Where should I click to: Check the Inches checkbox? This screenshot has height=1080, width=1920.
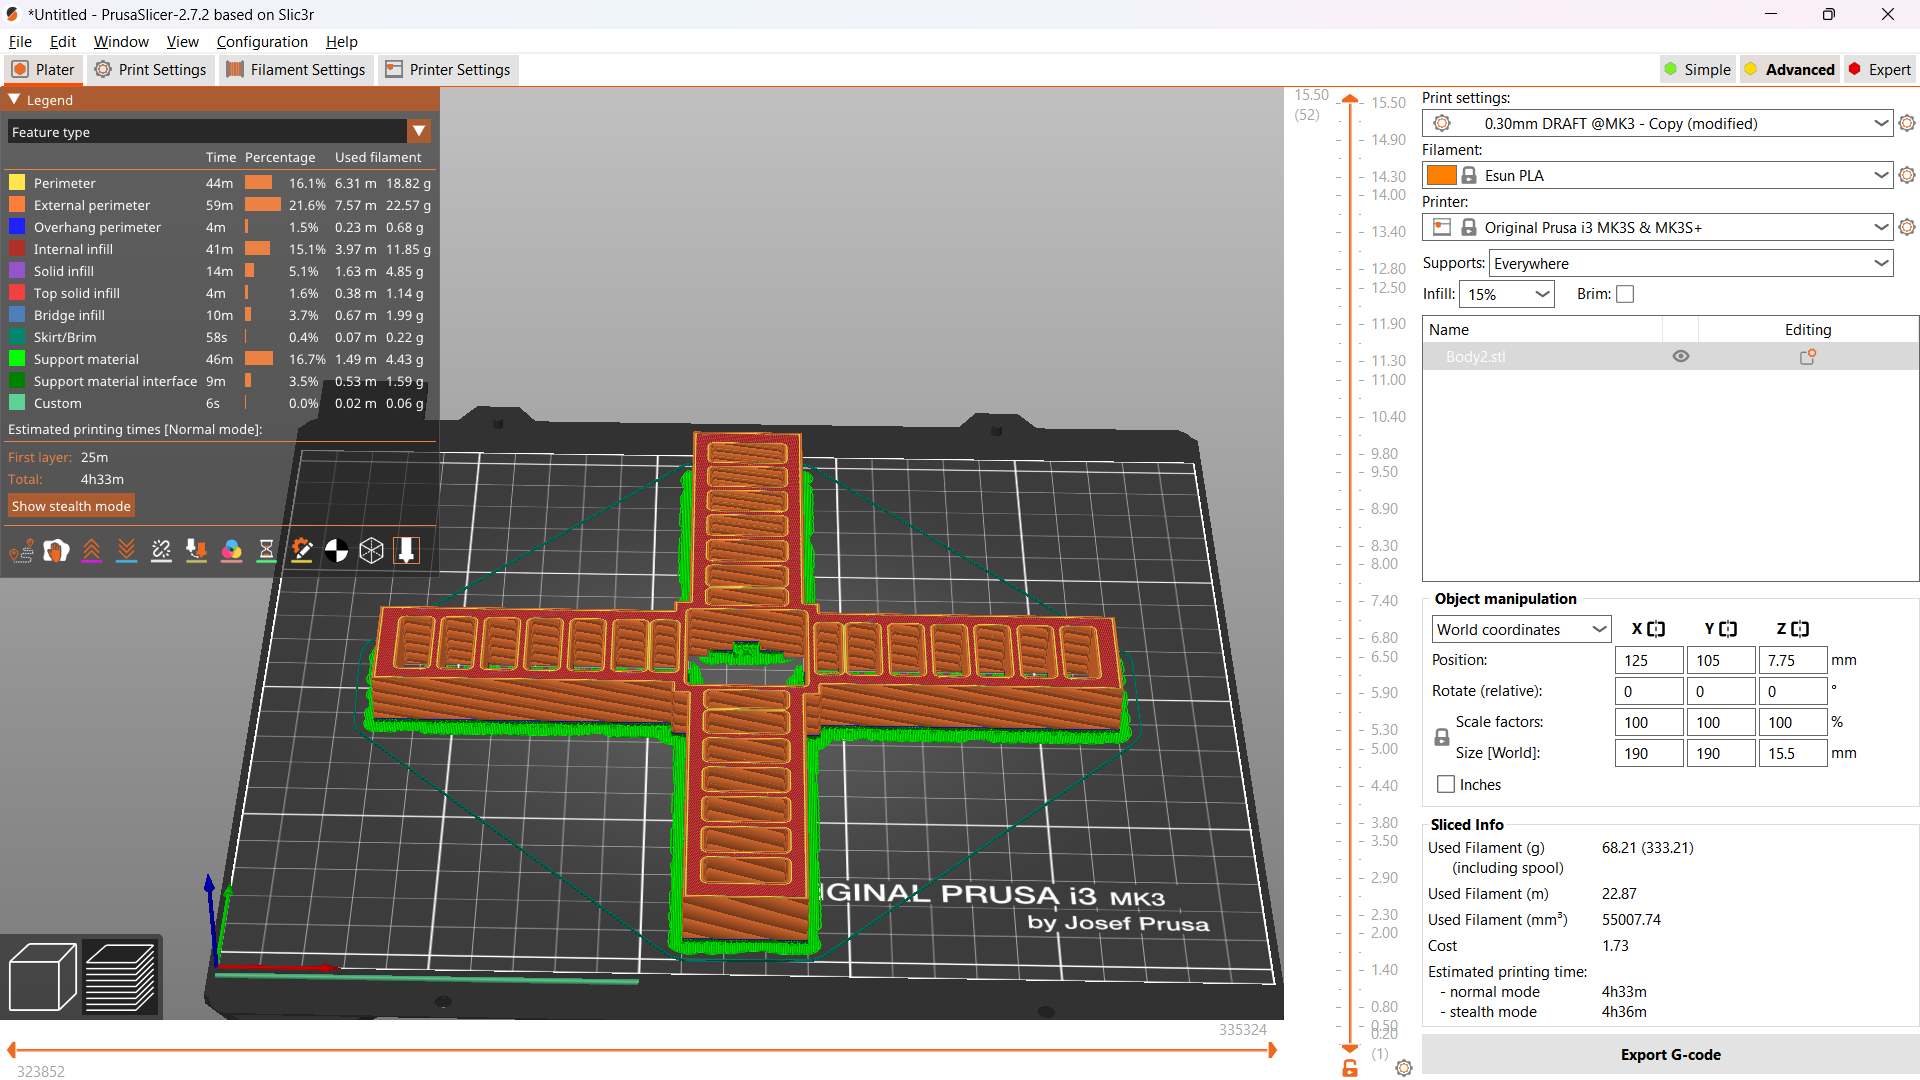pos(1446,785)
